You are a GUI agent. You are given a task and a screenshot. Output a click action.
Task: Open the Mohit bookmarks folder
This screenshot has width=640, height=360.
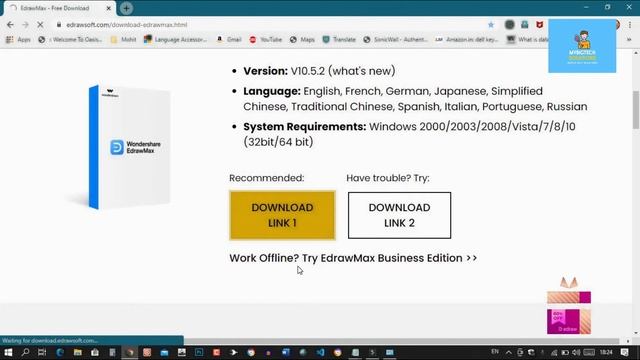click(x=123, y=40)
